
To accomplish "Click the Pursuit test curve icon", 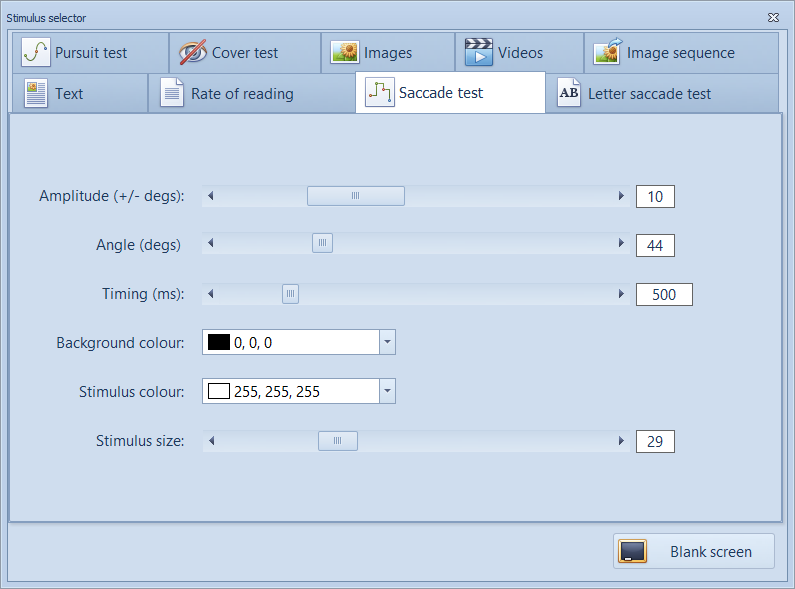I will point(36,53).
